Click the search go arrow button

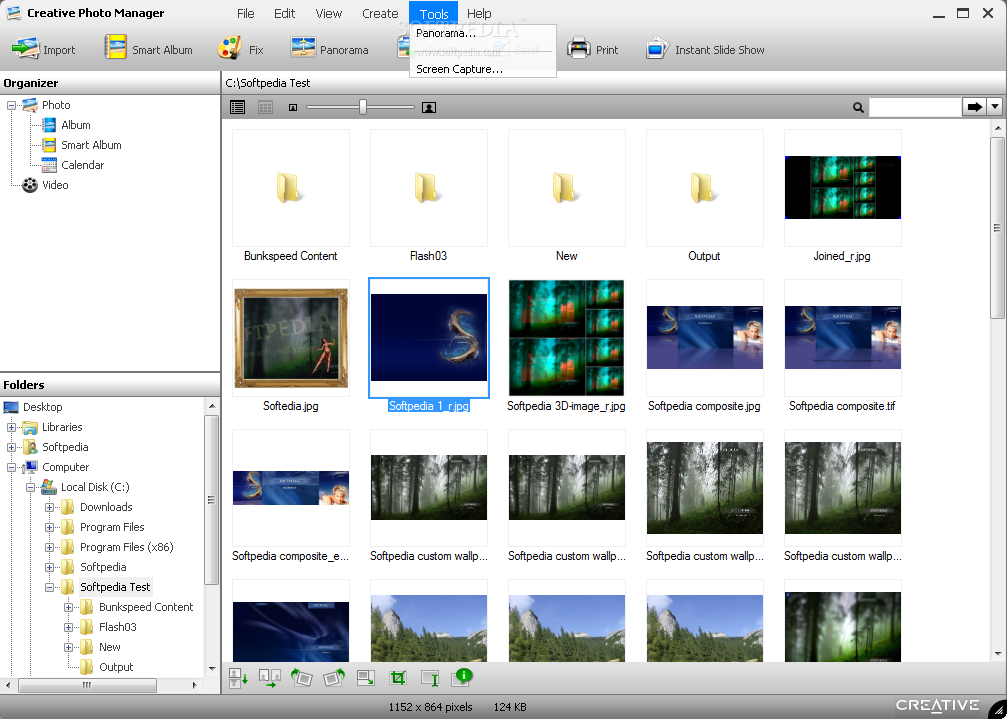pos(974,107)
